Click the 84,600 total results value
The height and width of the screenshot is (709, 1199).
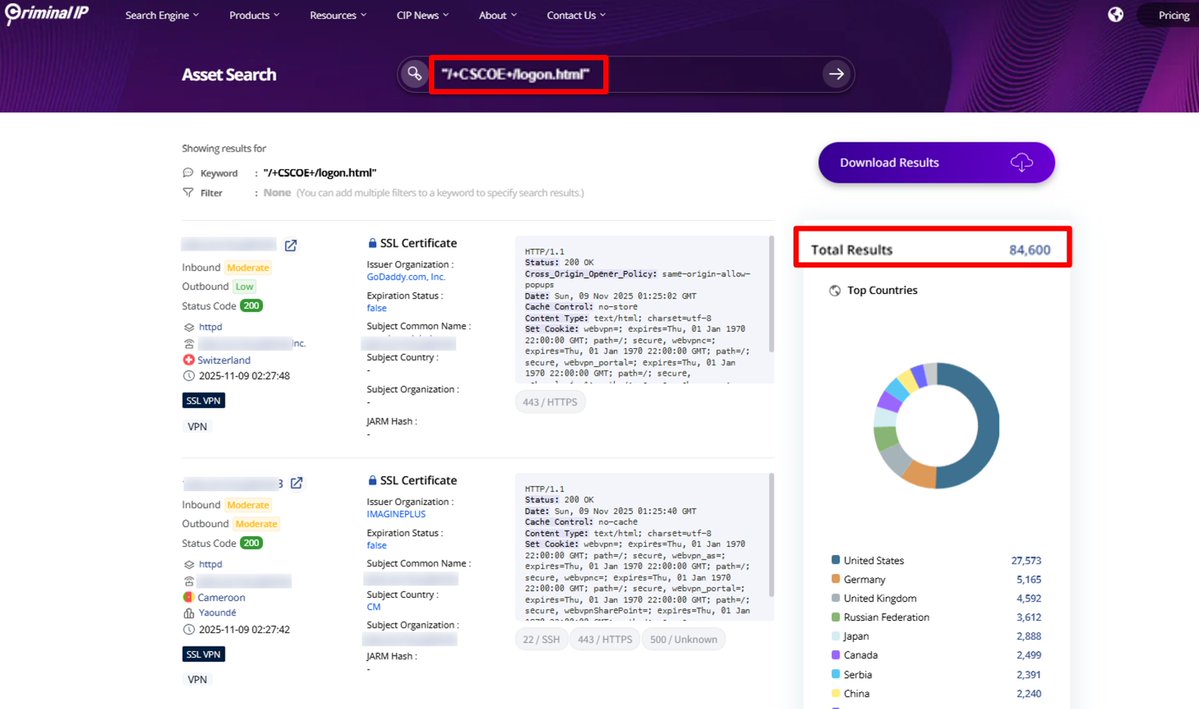coord(1029,249)
